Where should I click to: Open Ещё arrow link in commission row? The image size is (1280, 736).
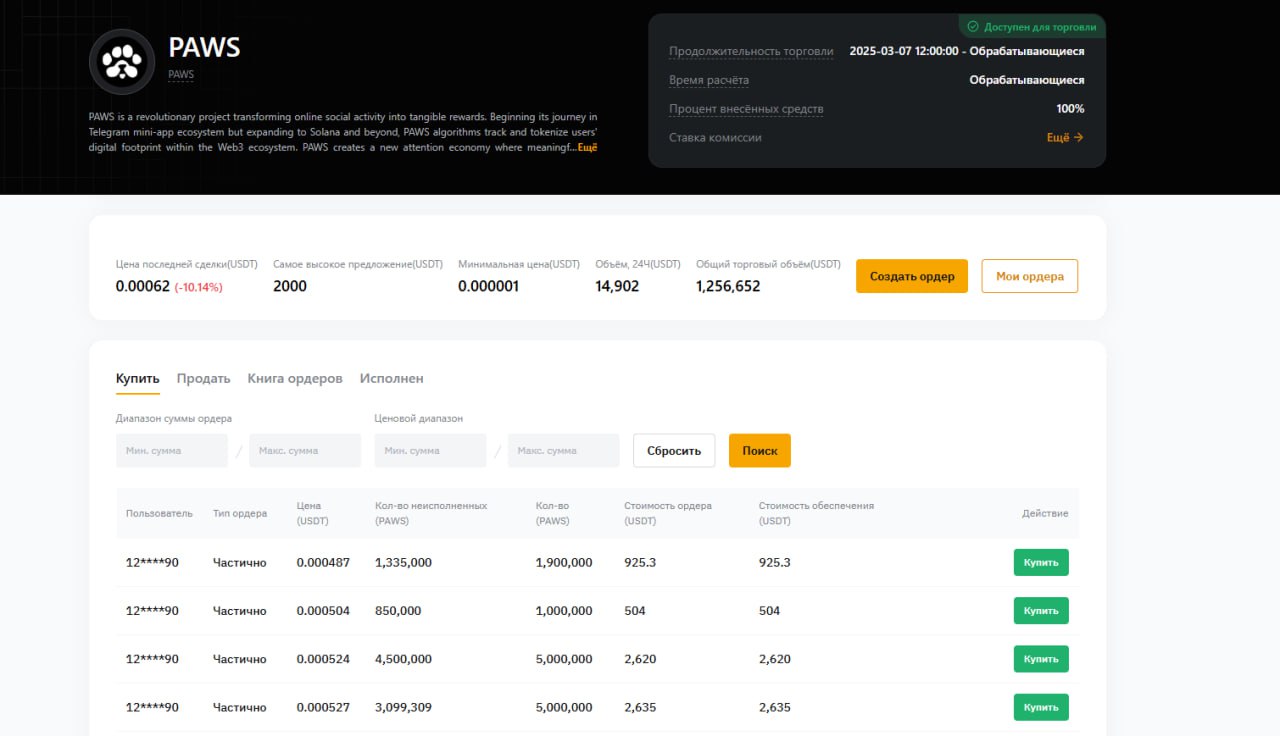pyautogui.click(x=1065, y=138)
